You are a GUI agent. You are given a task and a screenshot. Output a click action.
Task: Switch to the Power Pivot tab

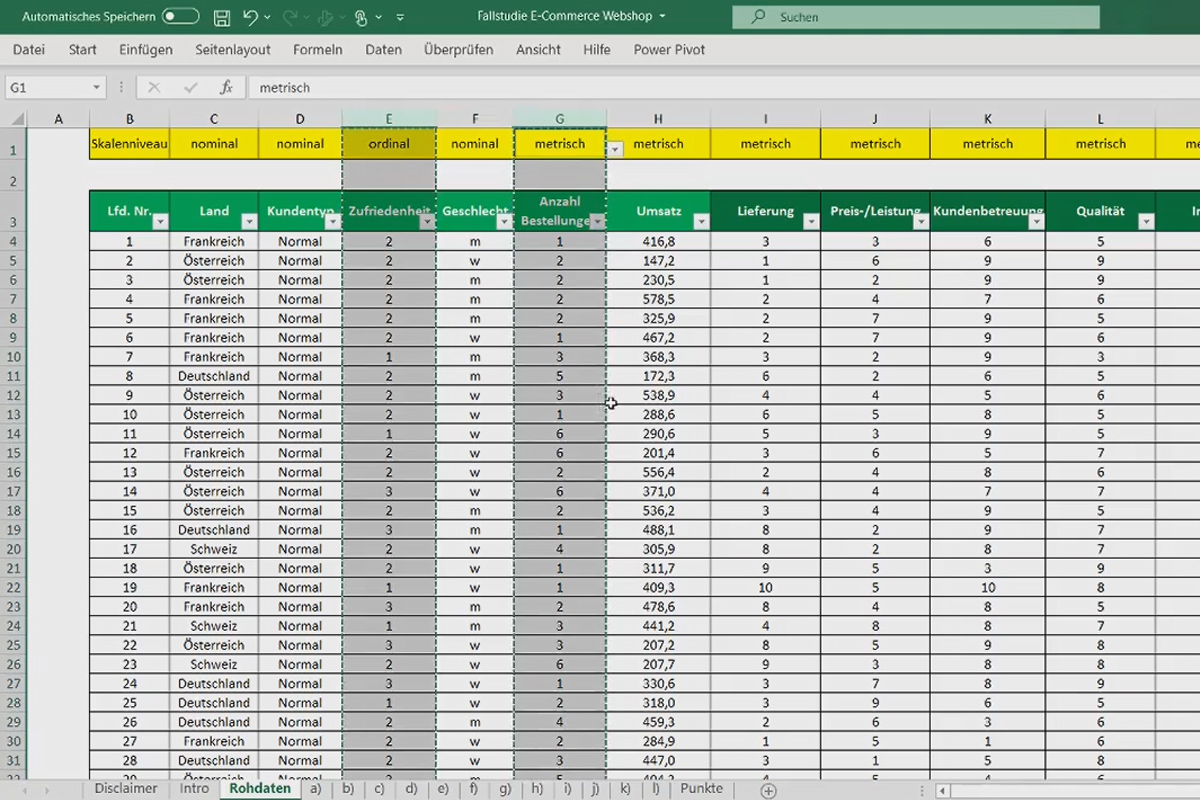(x=668, y=49)
